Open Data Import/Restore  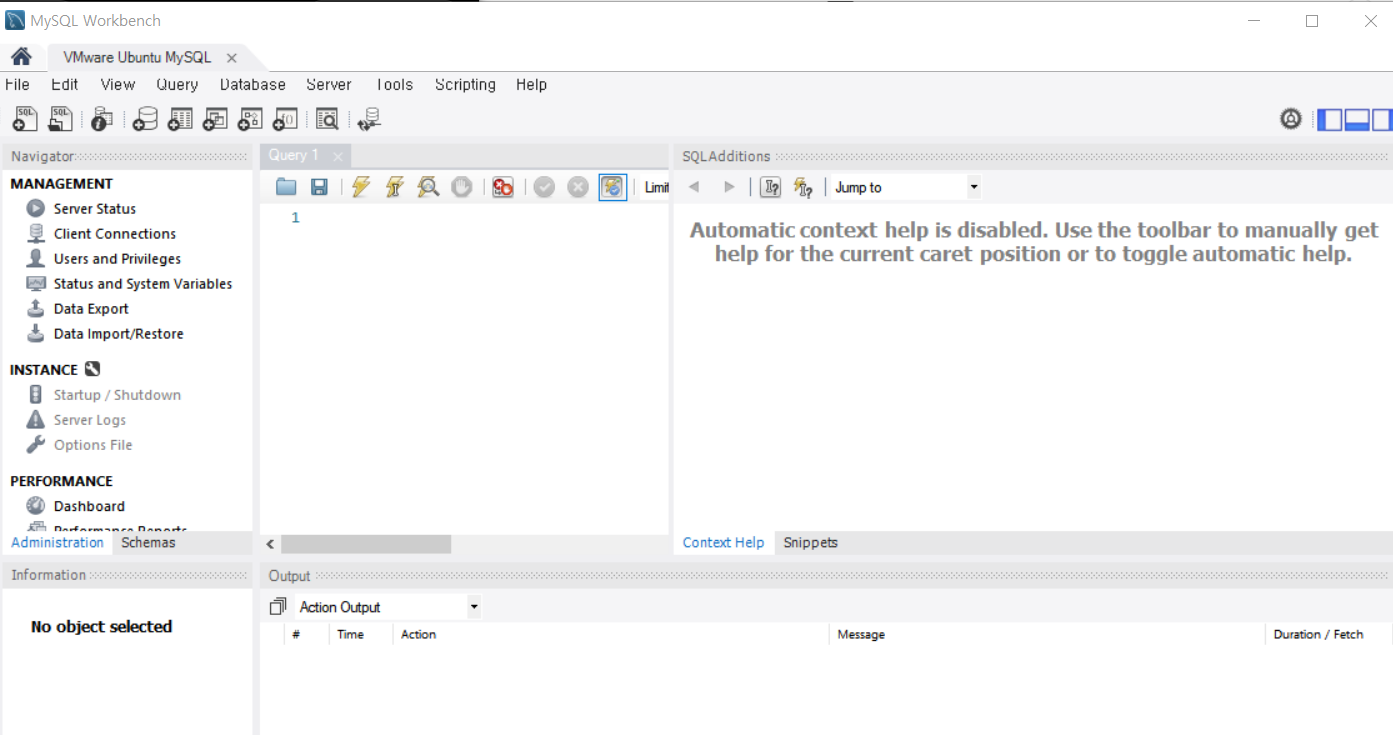(118, 333)
